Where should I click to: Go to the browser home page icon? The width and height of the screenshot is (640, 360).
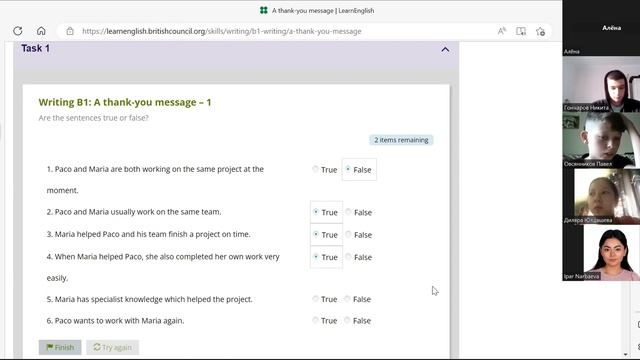41,31
